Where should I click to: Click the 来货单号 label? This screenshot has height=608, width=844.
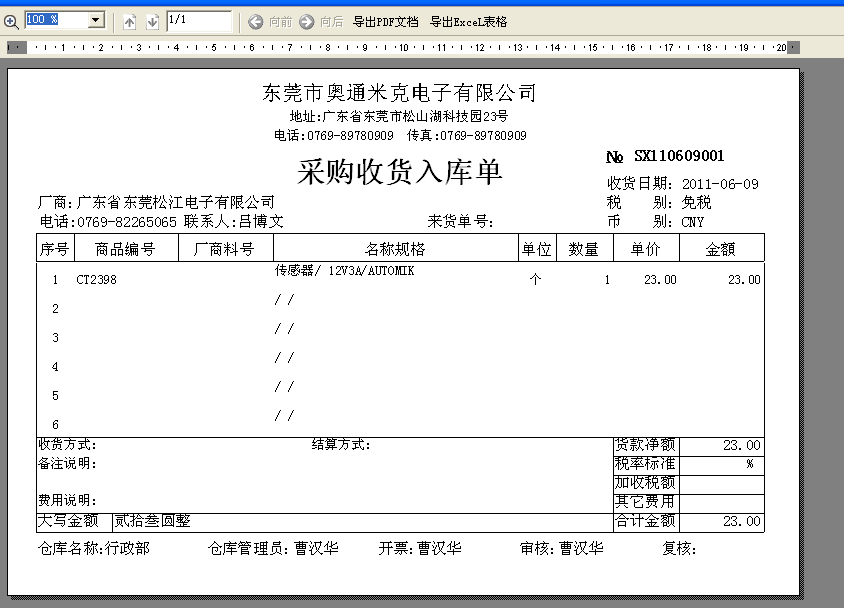click(460, 221)
